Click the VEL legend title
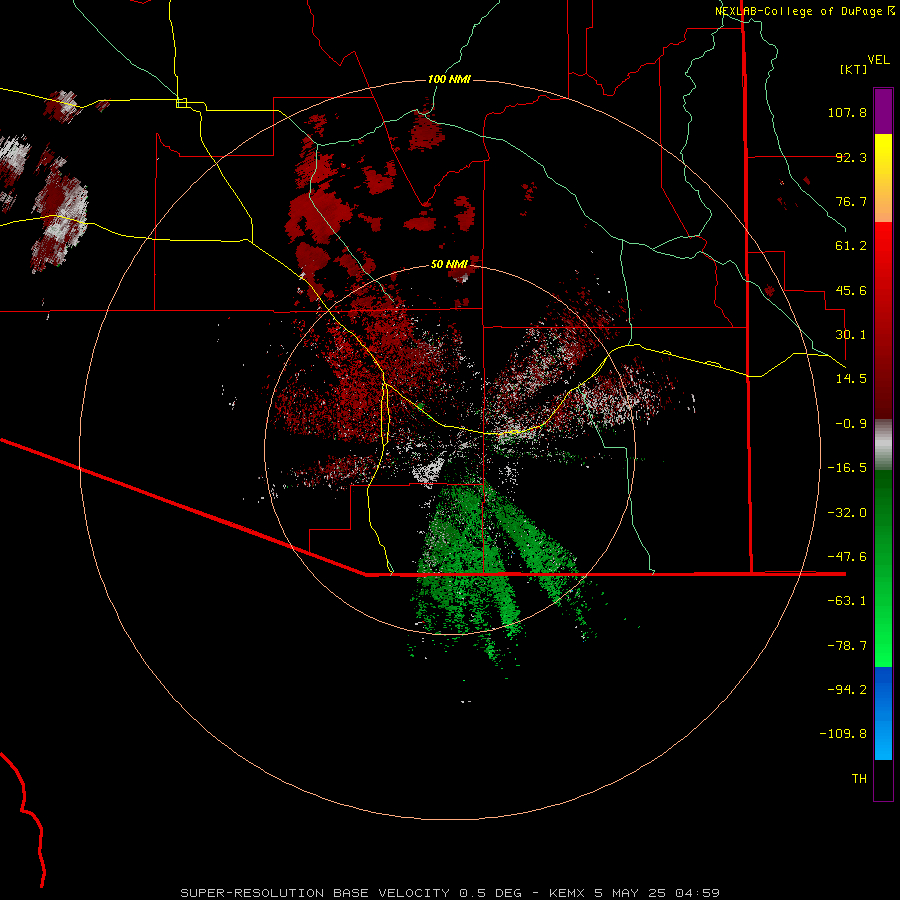Viewport: 900px width, 900px height. pos(878,60)
